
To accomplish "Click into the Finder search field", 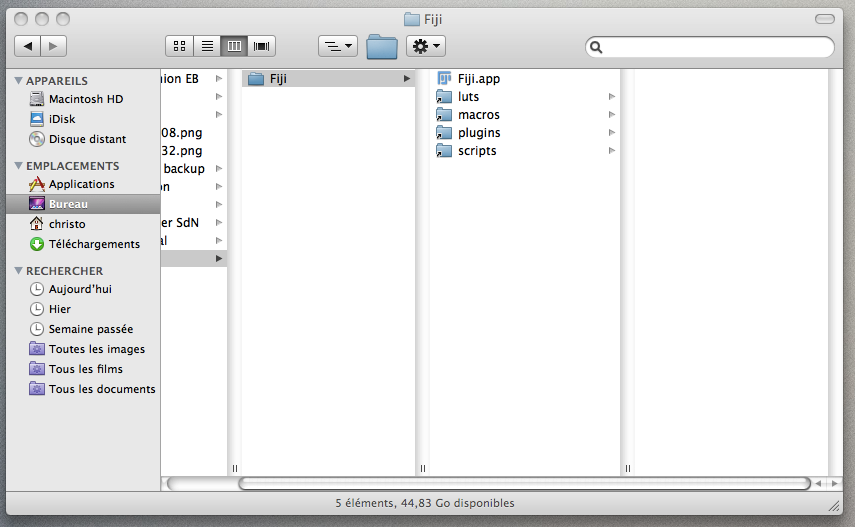I will pos(709,47).
